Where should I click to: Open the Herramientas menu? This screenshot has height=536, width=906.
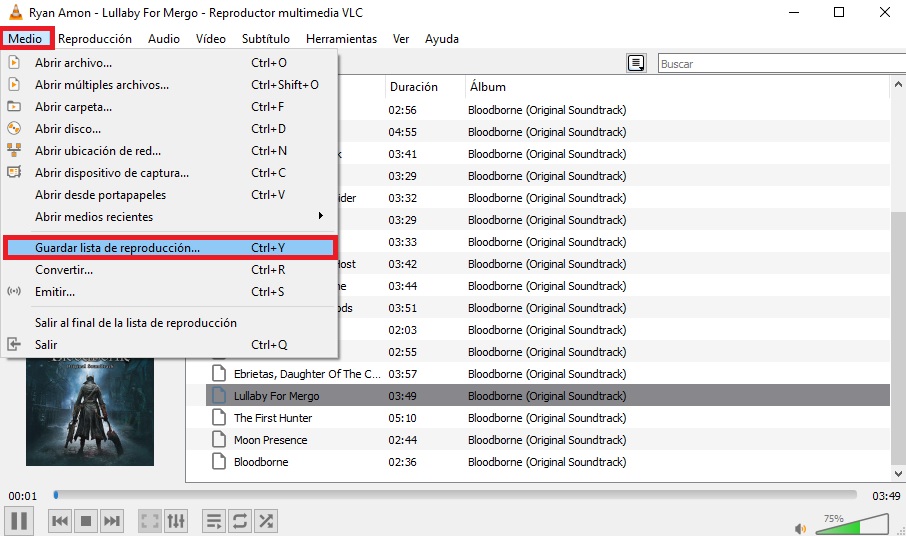[x=341, y=39]
